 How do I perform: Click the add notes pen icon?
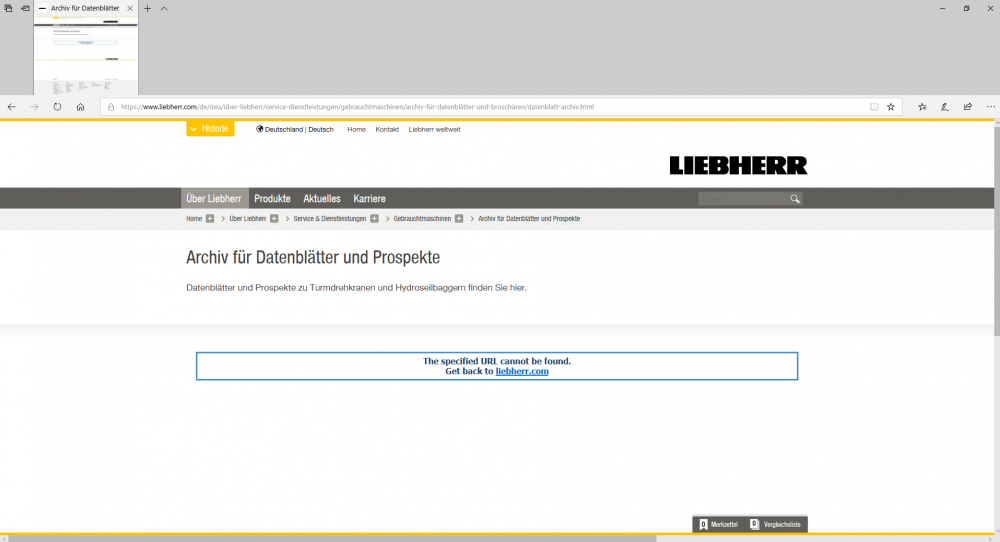tap(945, 107)
